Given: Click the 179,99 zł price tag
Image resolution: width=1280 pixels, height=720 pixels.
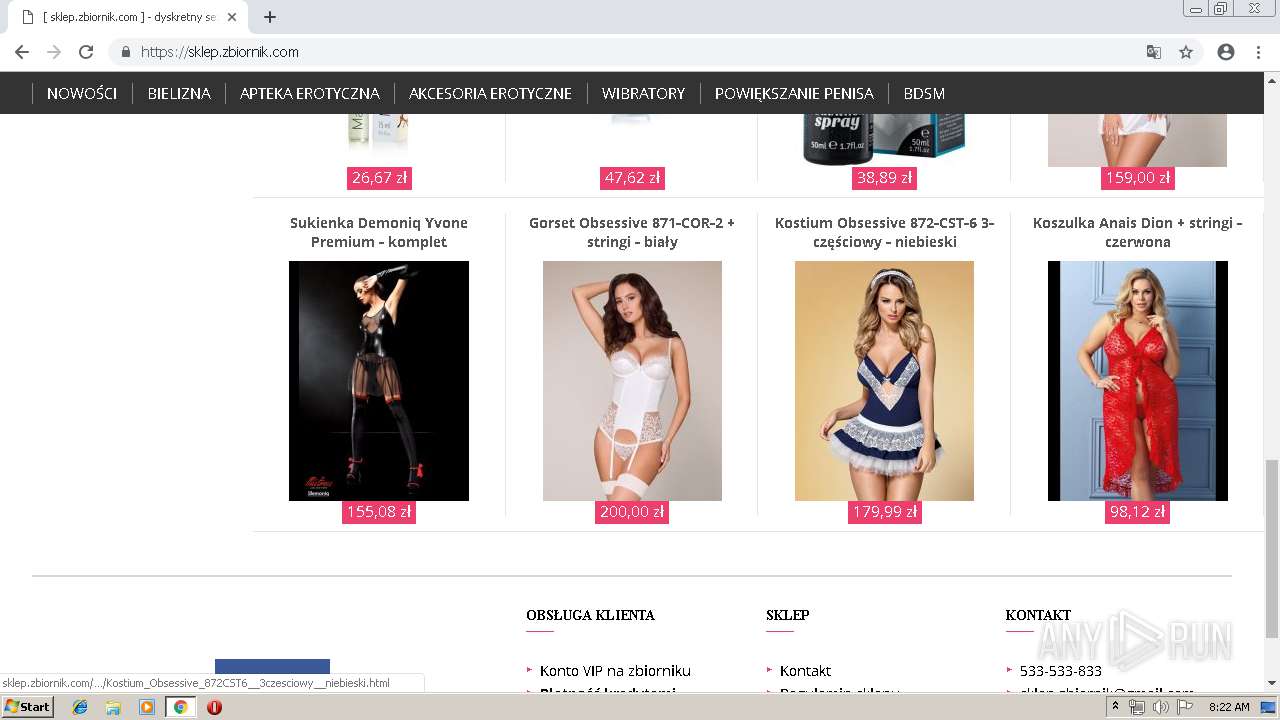Looking at the screenshot, I should (x=884, y=512).
